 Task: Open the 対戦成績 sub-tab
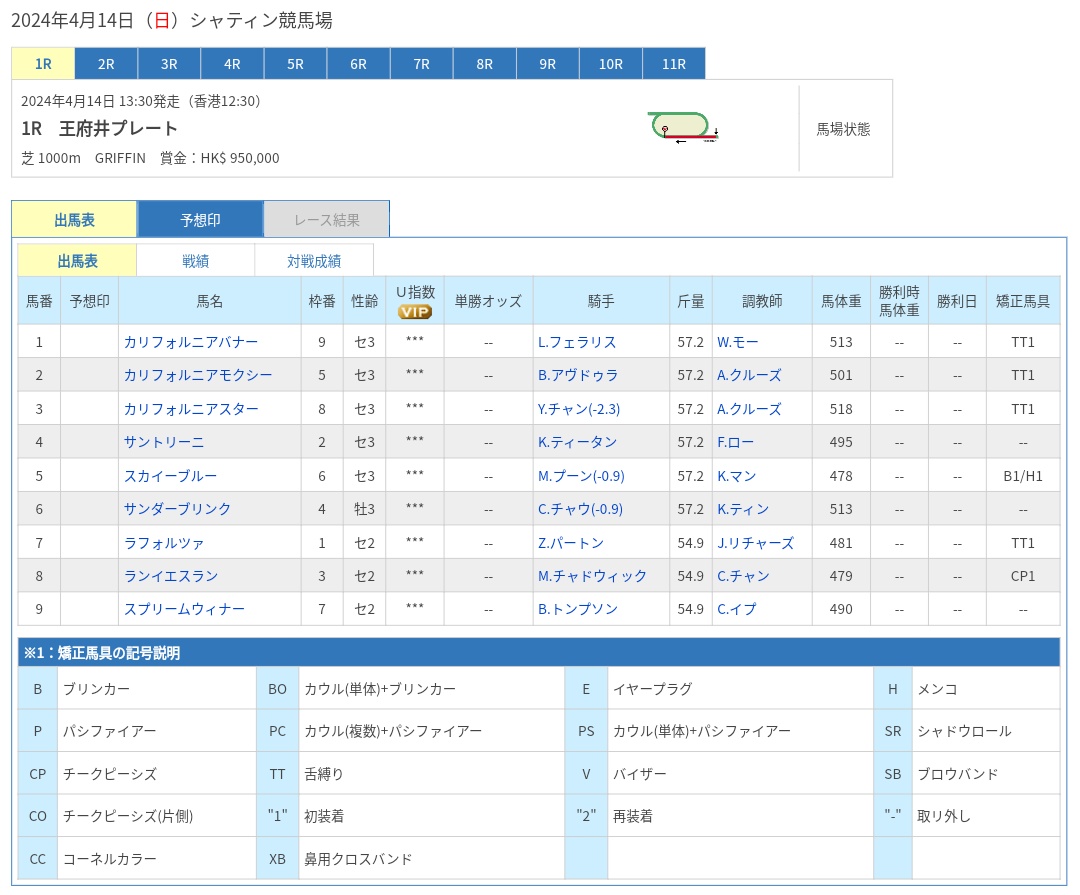point(314,259)
